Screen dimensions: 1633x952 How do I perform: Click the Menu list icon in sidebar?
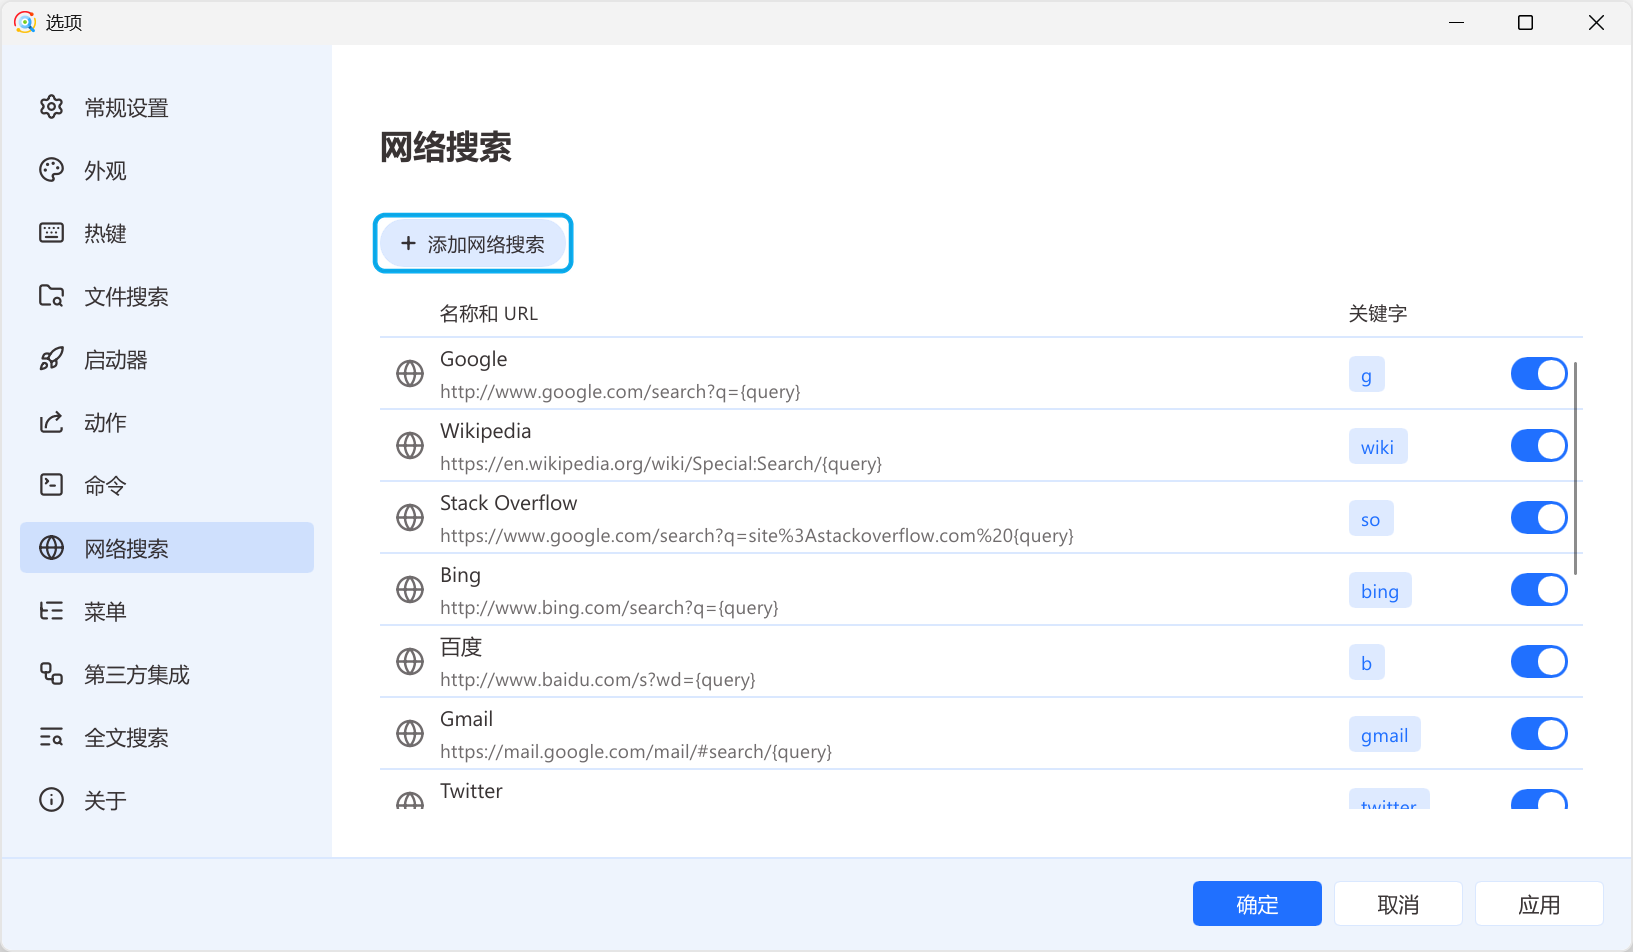(51, 611)
